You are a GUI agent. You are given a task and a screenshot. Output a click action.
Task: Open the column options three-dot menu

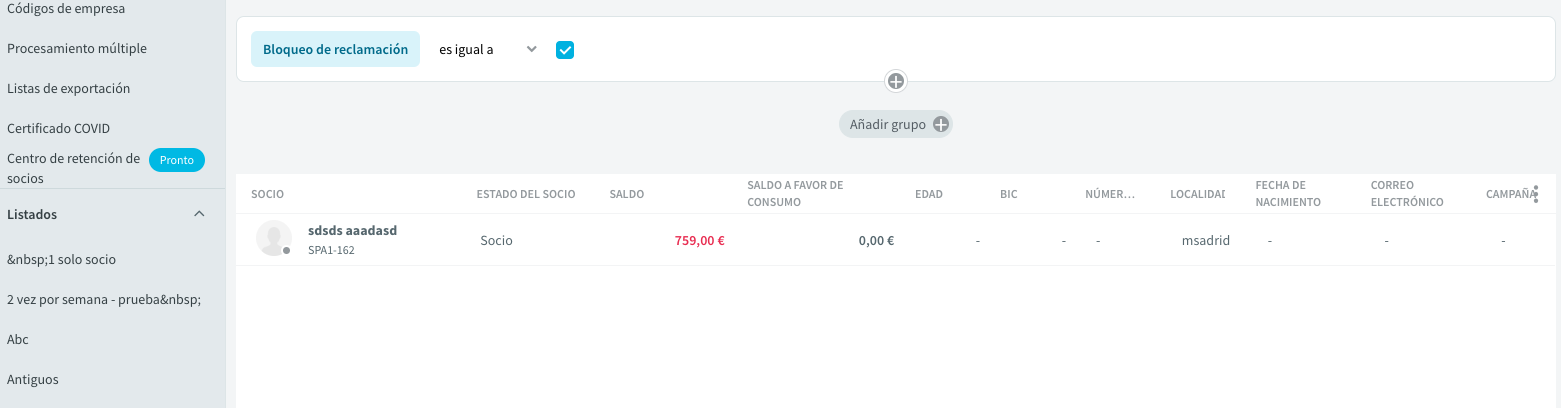point(1536,194)
